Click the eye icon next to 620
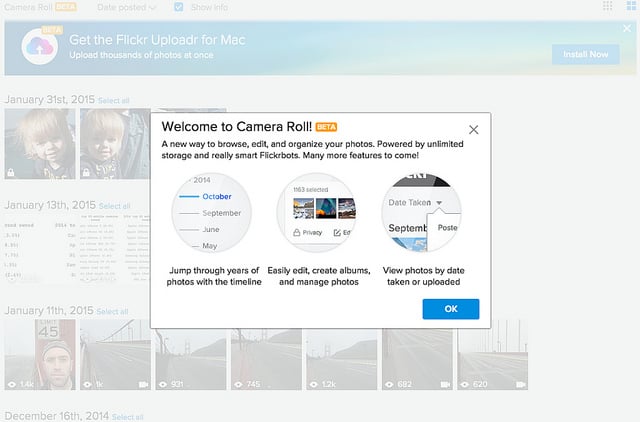The image size is (640, 422). [x=465, y=384]
